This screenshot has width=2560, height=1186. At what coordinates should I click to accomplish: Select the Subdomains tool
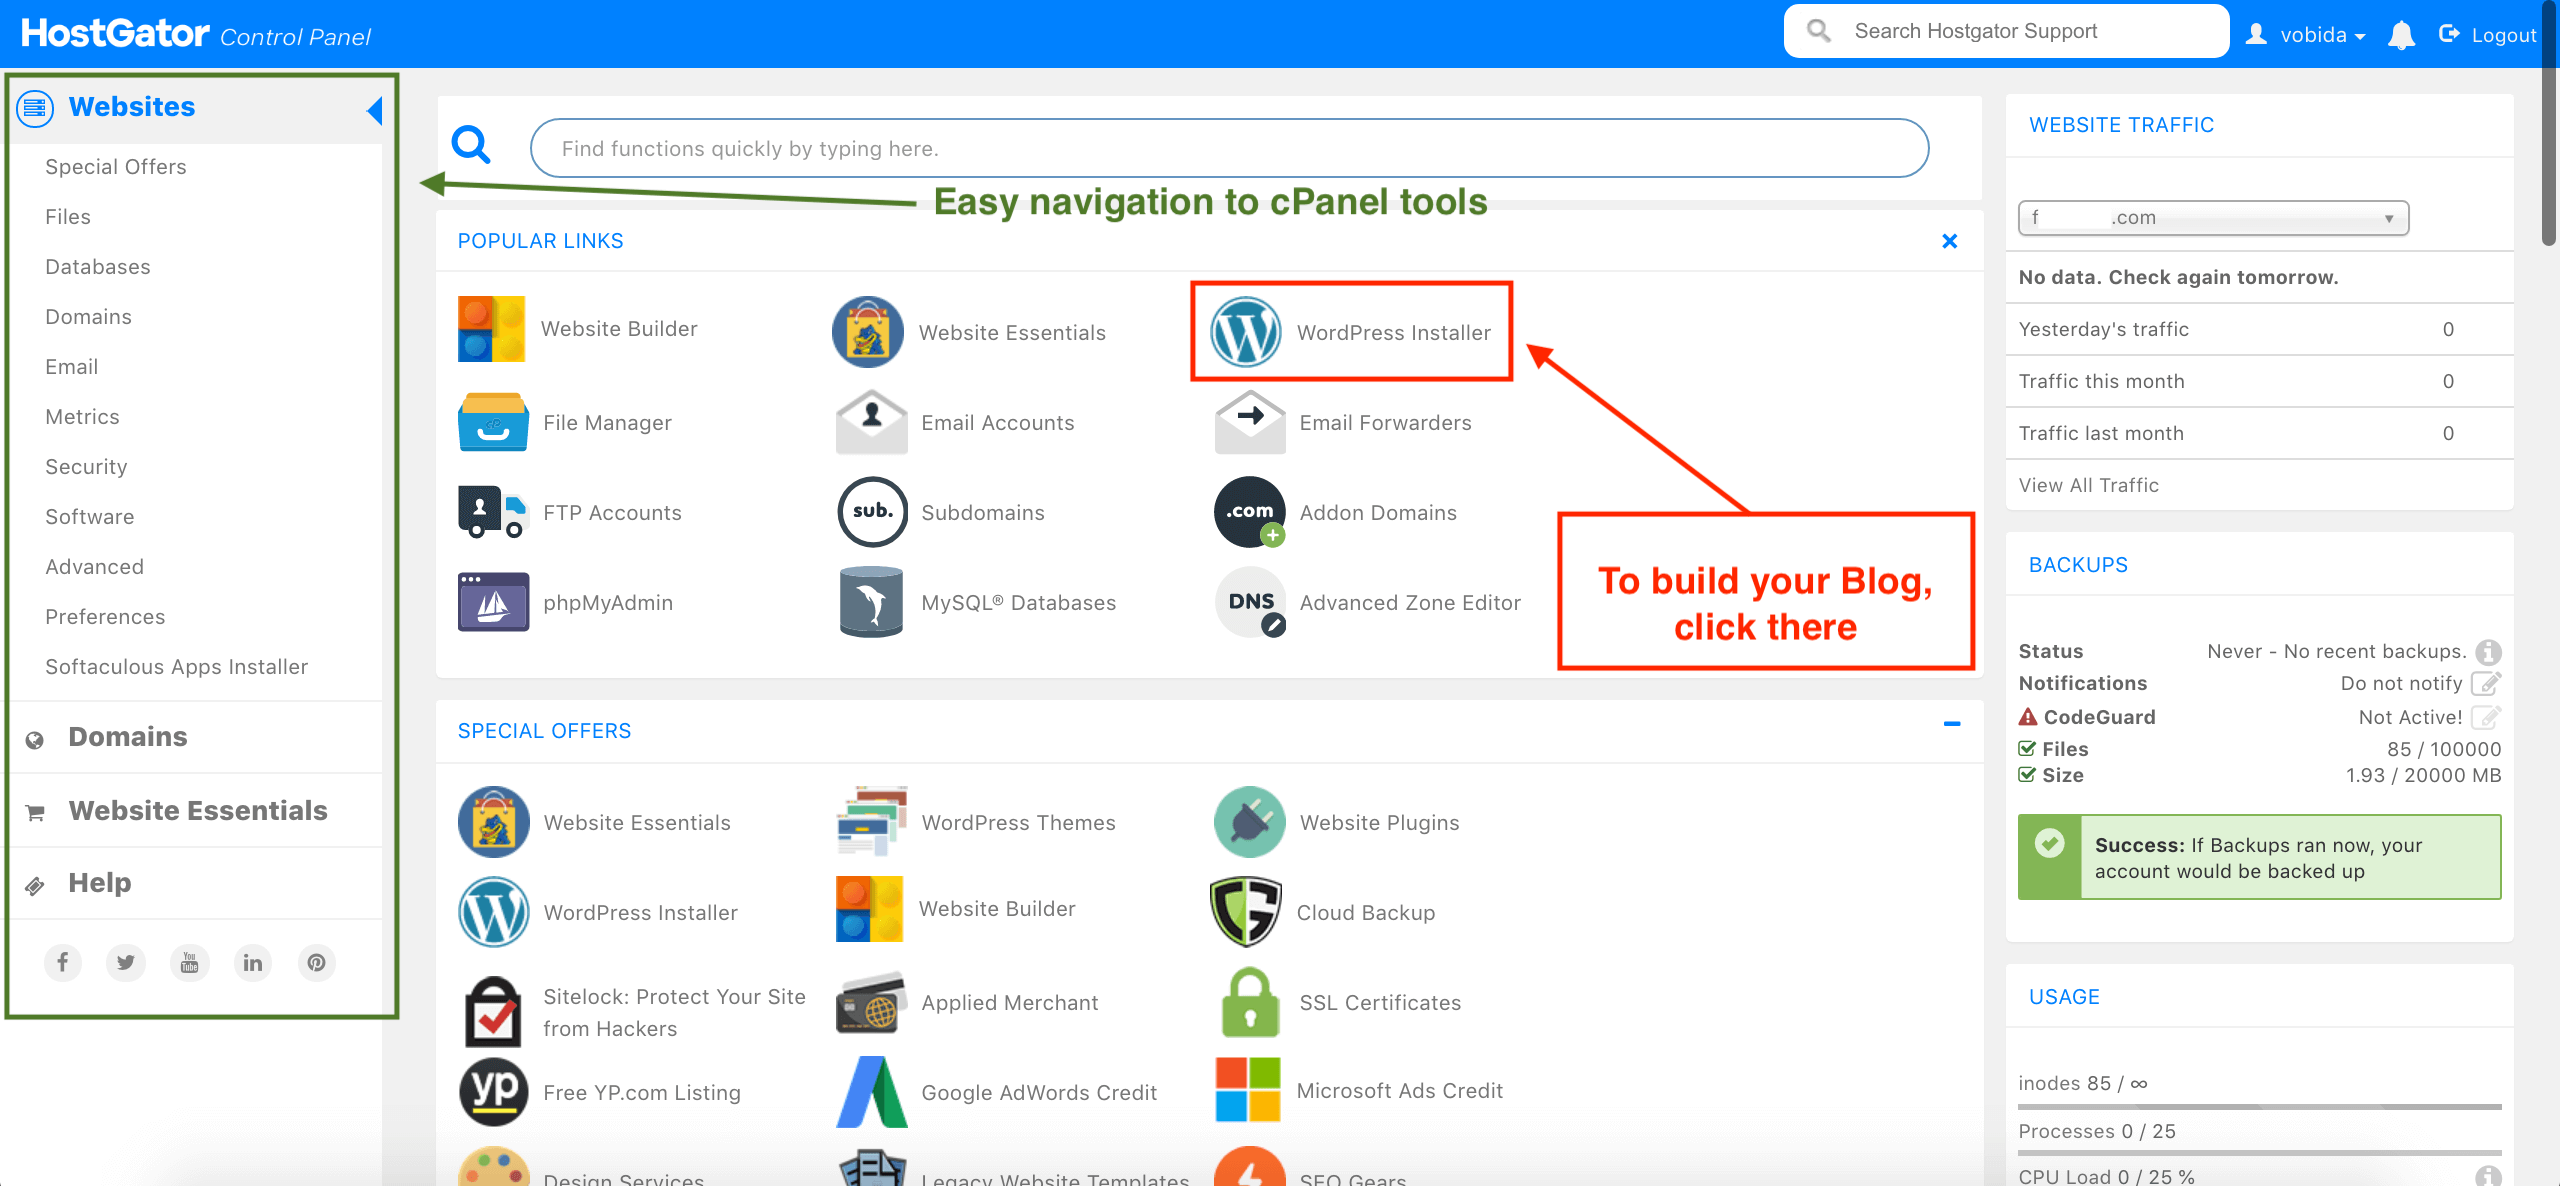[982, 512]
